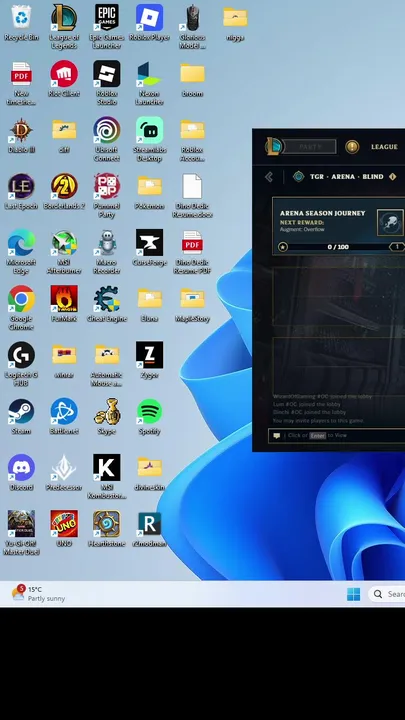Screen dimensions: 405x720
Task: Open the LEAGUE tab in client header
Action: tap(384, 147)
